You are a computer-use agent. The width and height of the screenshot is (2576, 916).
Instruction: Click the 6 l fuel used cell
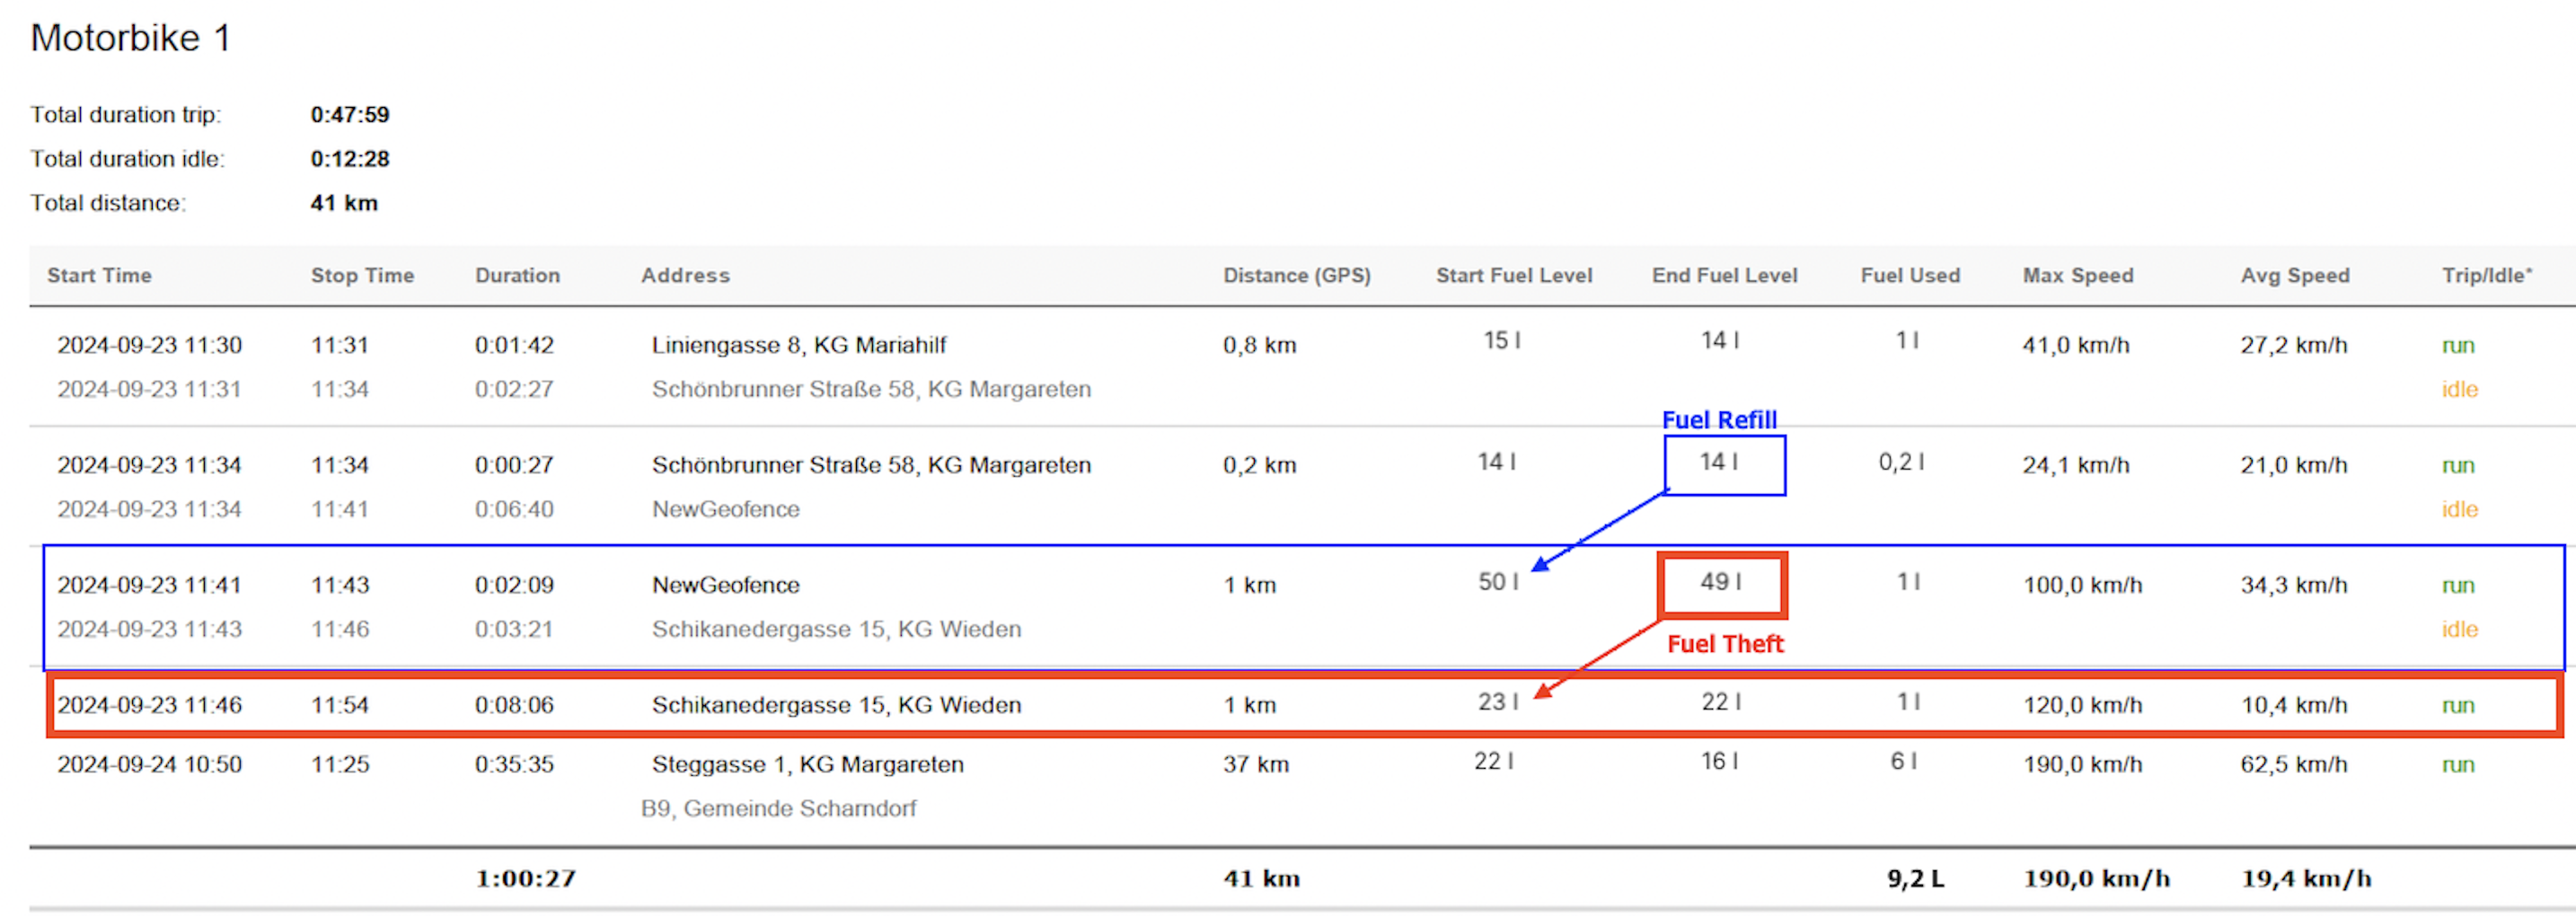pyautogui.click(x=1903, y=761)
